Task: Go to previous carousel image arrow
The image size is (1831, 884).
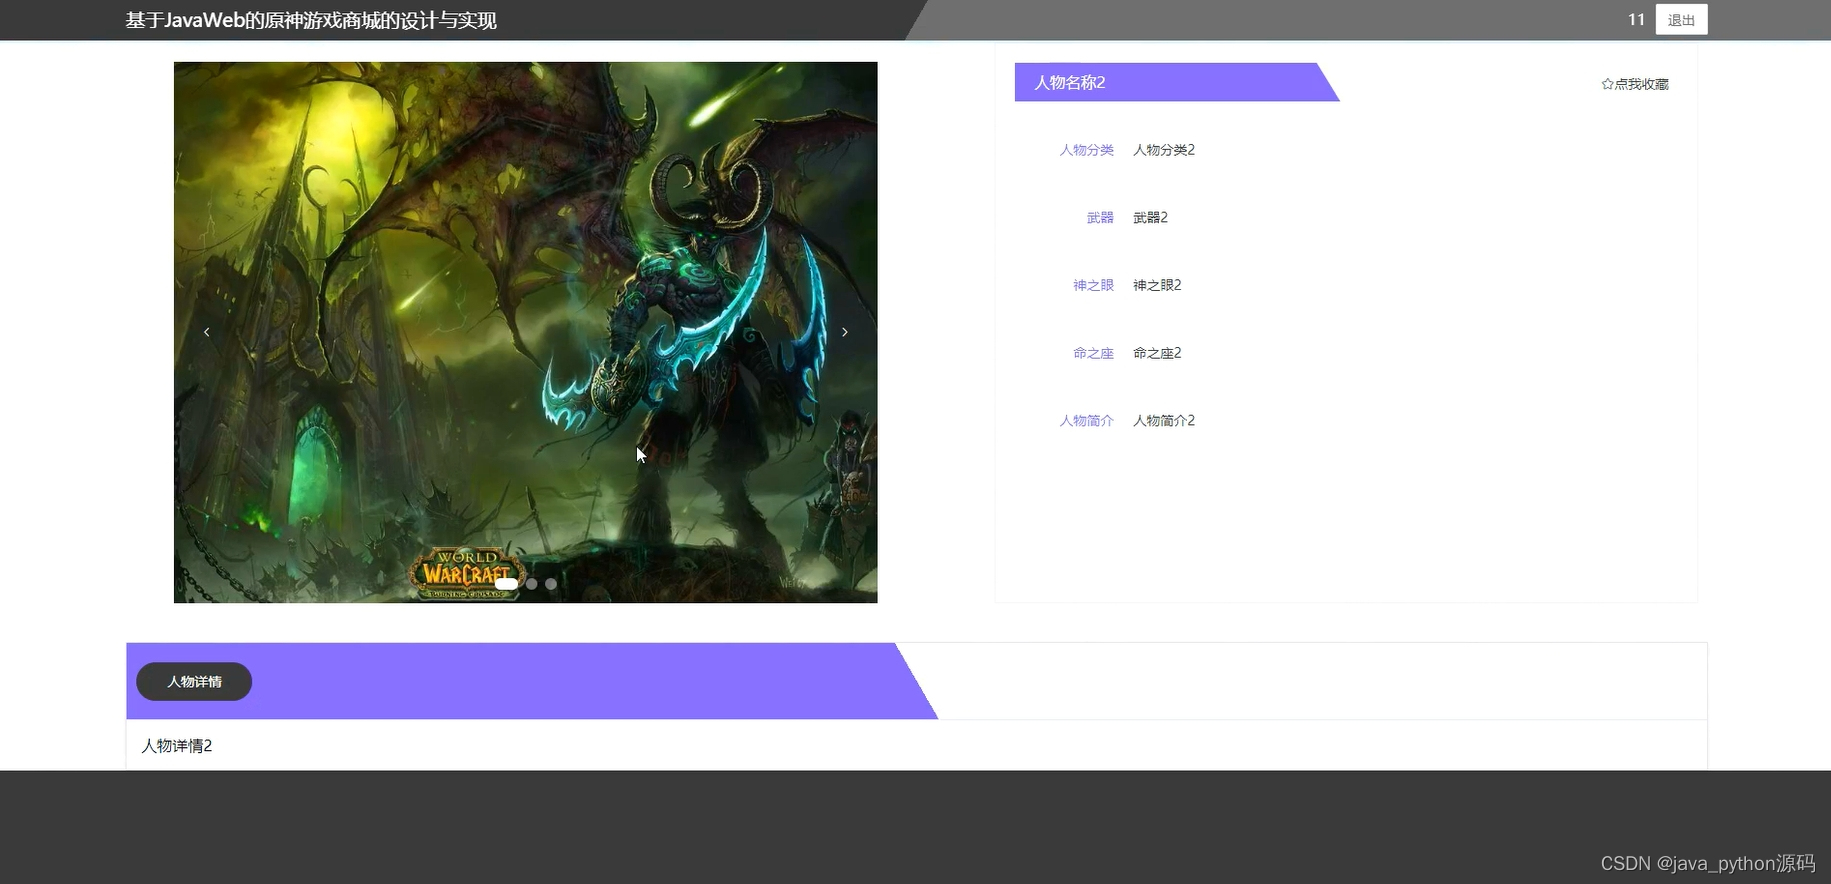Action: tap(207, 332)
